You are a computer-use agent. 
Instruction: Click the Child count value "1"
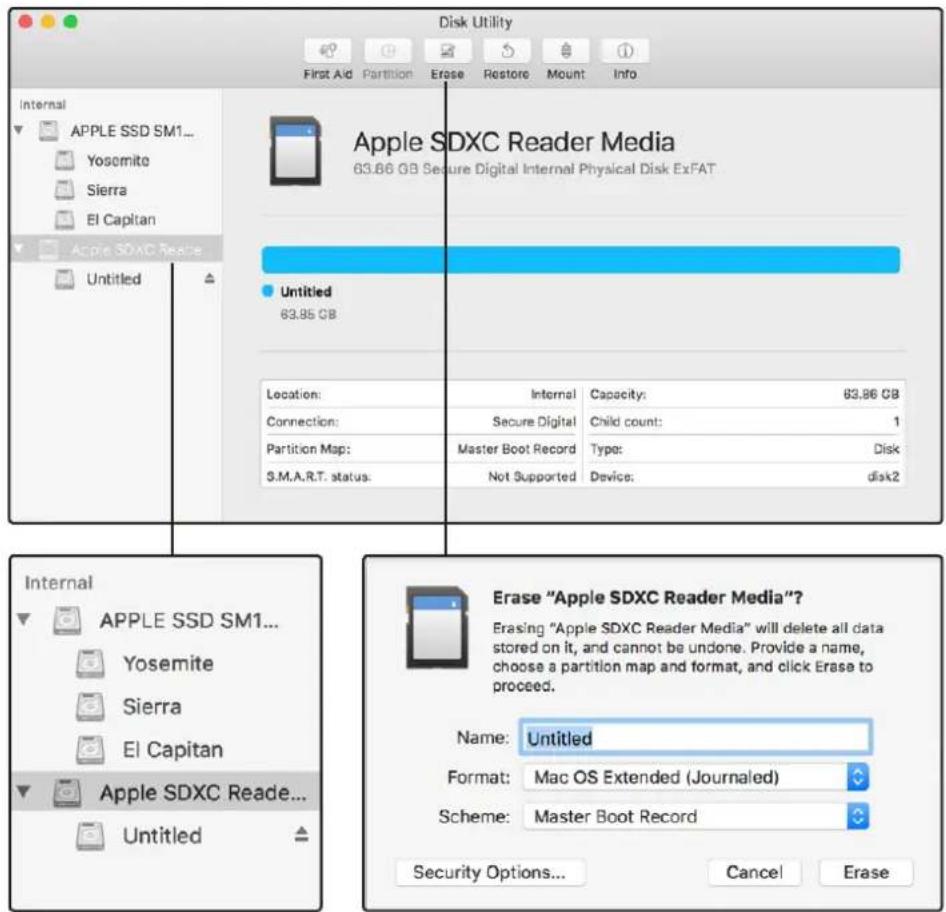pos(896,422)
